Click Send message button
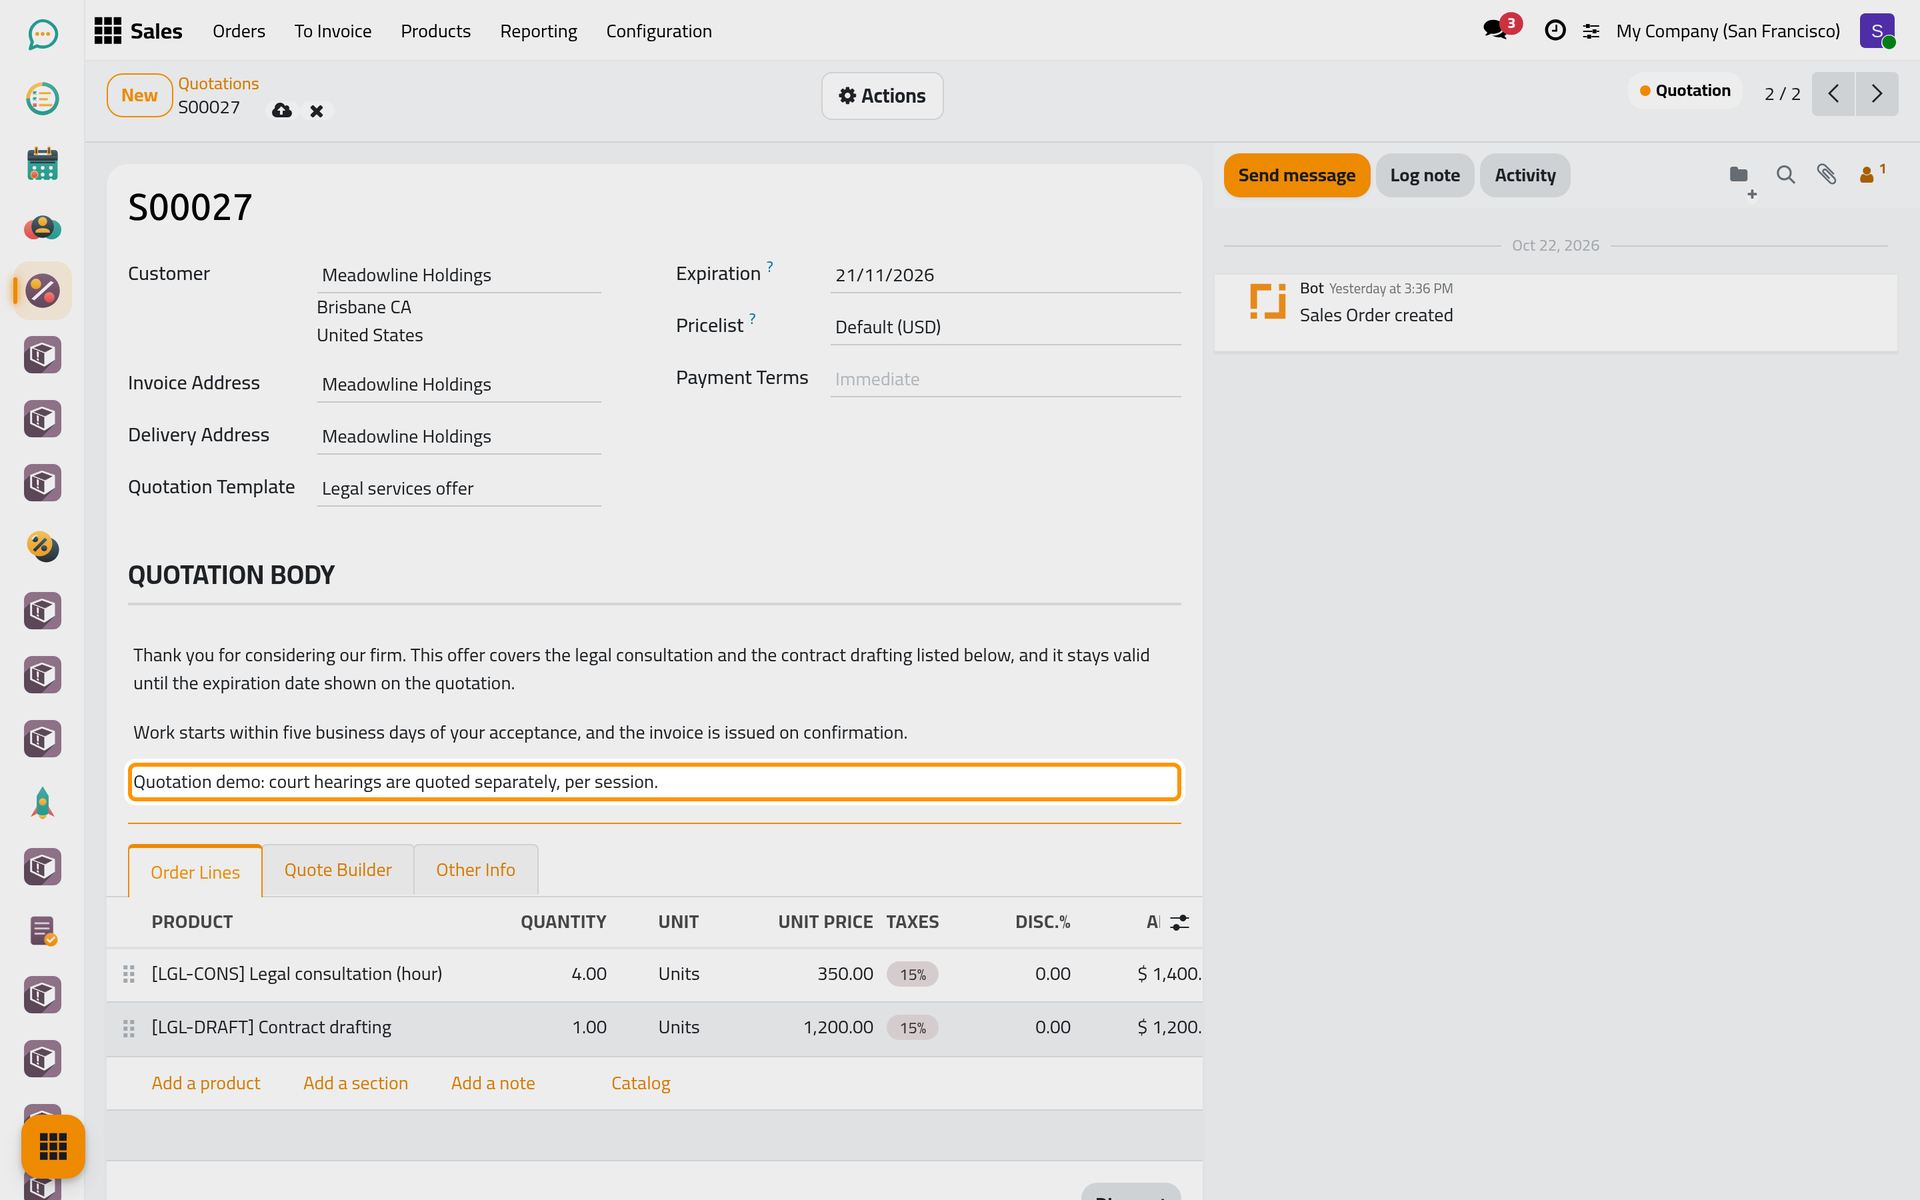This screenshot has height=1200, width=1920. [x=1297, y=175]
